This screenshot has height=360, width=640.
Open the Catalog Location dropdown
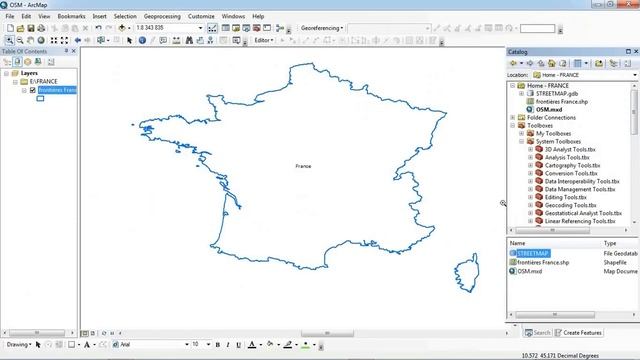pyautogui.click(x=635, y=75)
